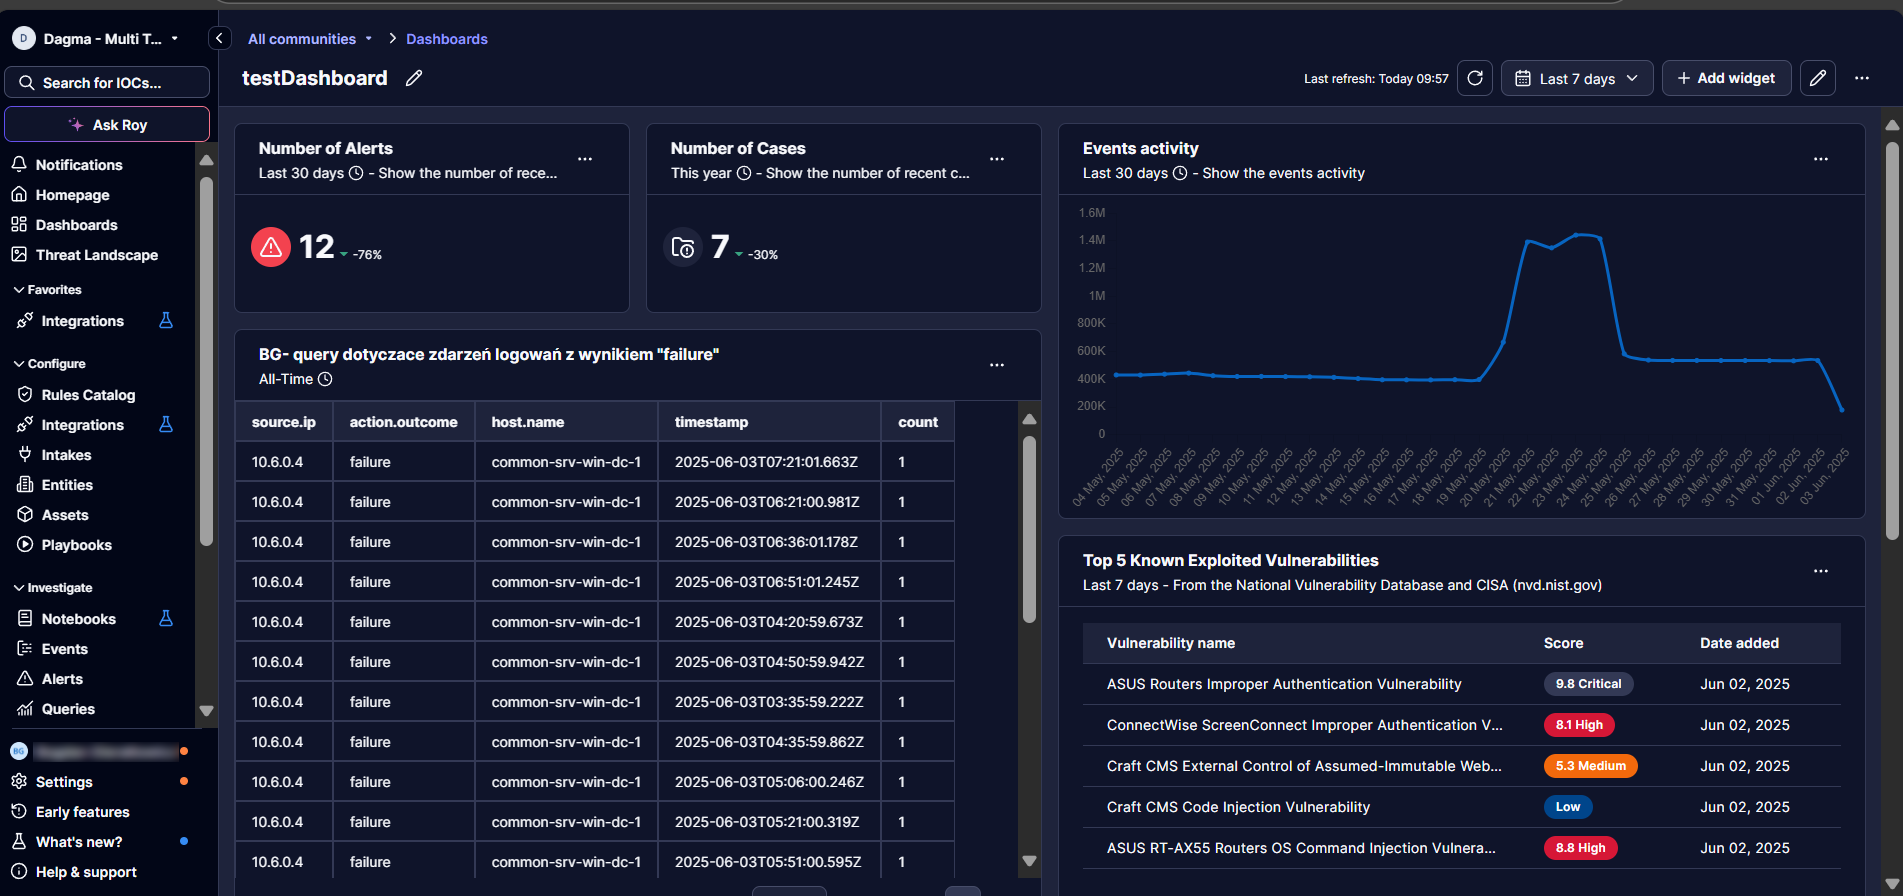Screen dimensions: 1903x896
Task: Click the failure query table scrollbar down arrow
Action: point(1029,861)
